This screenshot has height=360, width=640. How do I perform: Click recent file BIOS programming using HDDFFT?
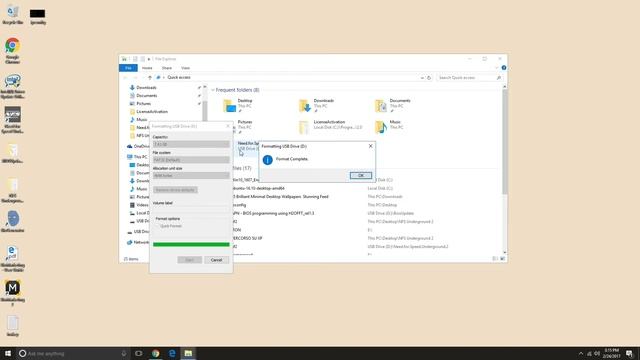pos(273,213)
